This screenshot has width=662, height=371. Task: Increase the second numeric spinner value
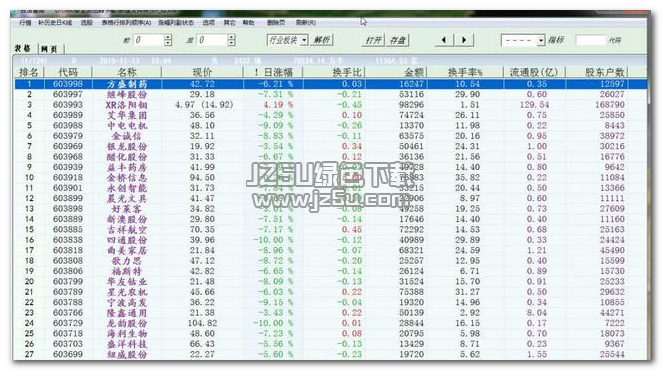[231, 38]
